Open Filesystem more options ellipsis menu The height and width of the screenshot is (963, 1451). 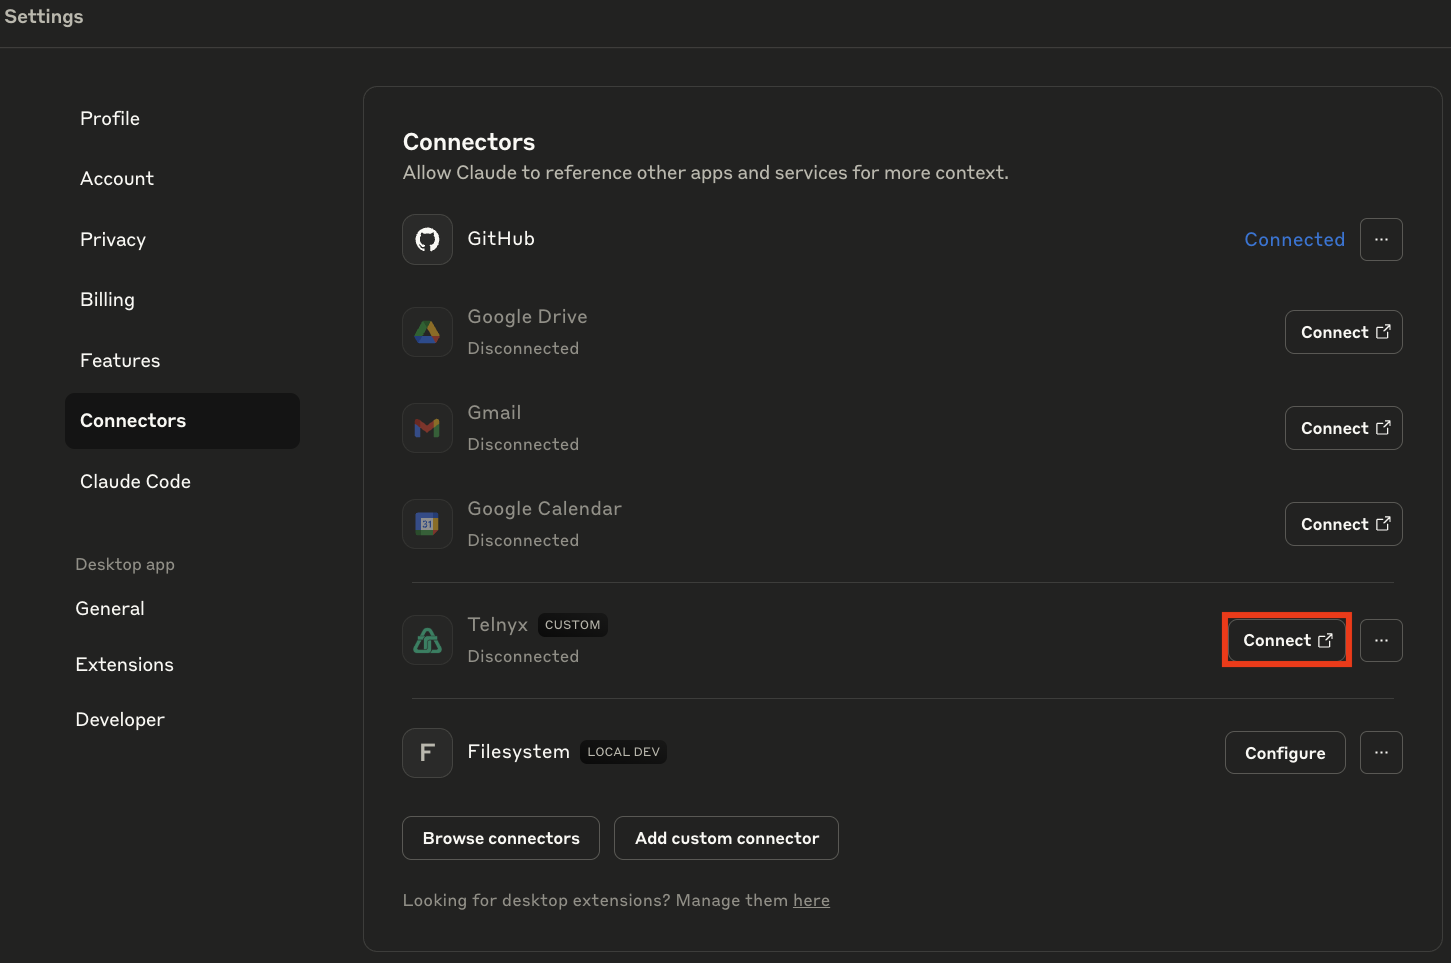(1380, 753)
